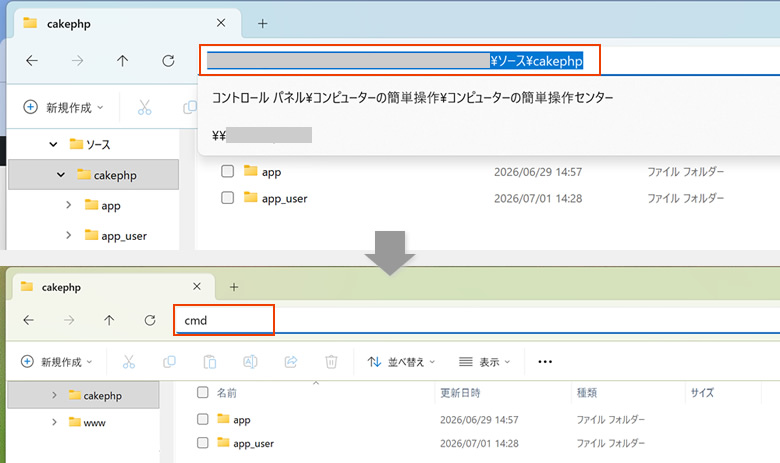Expand app_user tree node in upper sidebar

(x=69, y=235)
